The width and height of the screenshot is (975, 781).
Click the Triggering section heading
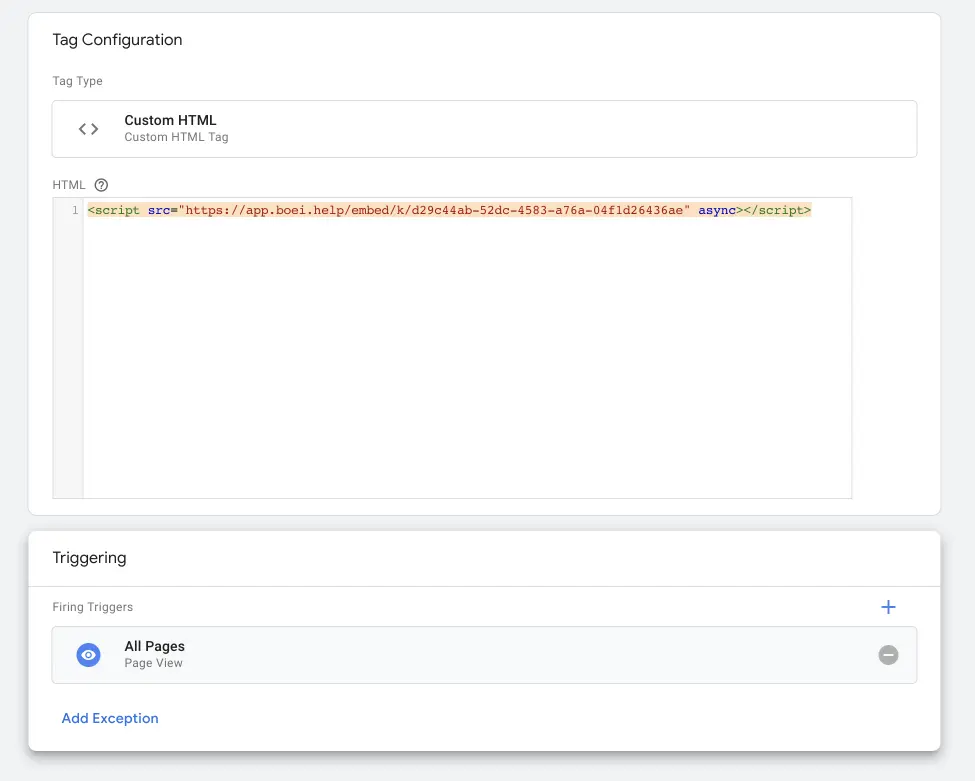[89, 558]
